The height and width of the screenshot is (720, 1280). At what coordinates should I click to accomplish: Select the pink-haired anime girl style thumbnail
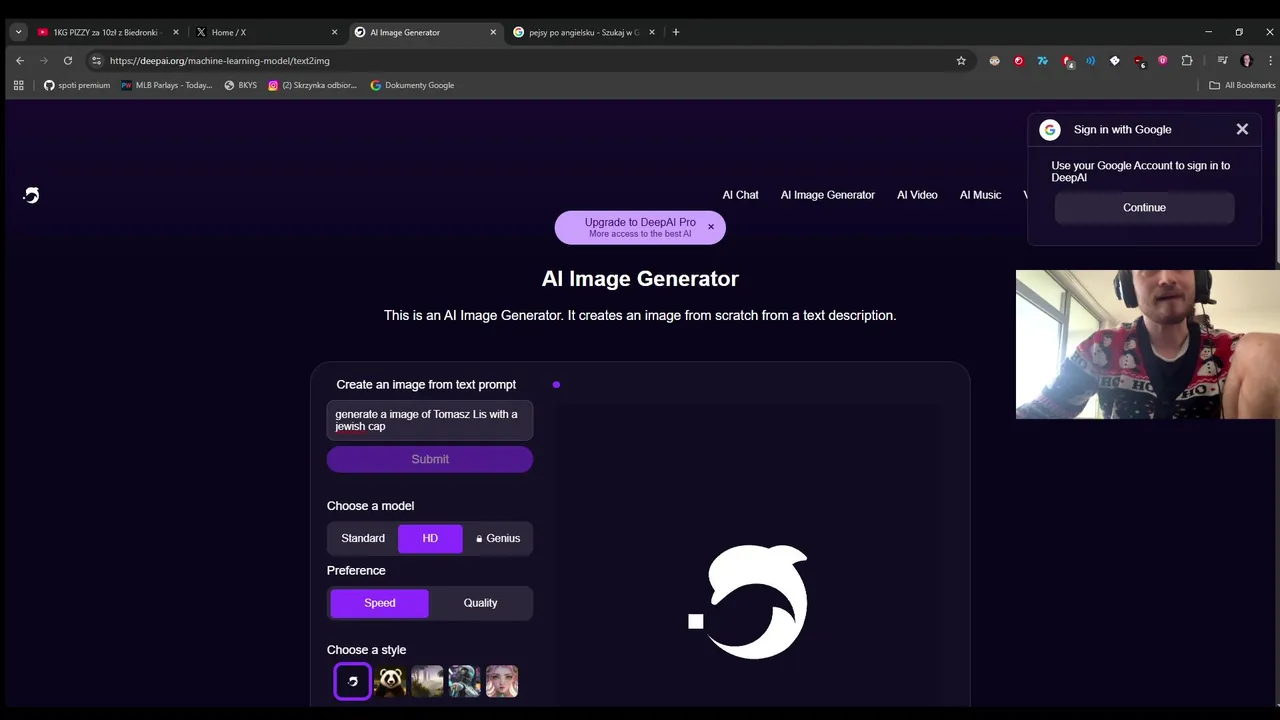502,681
